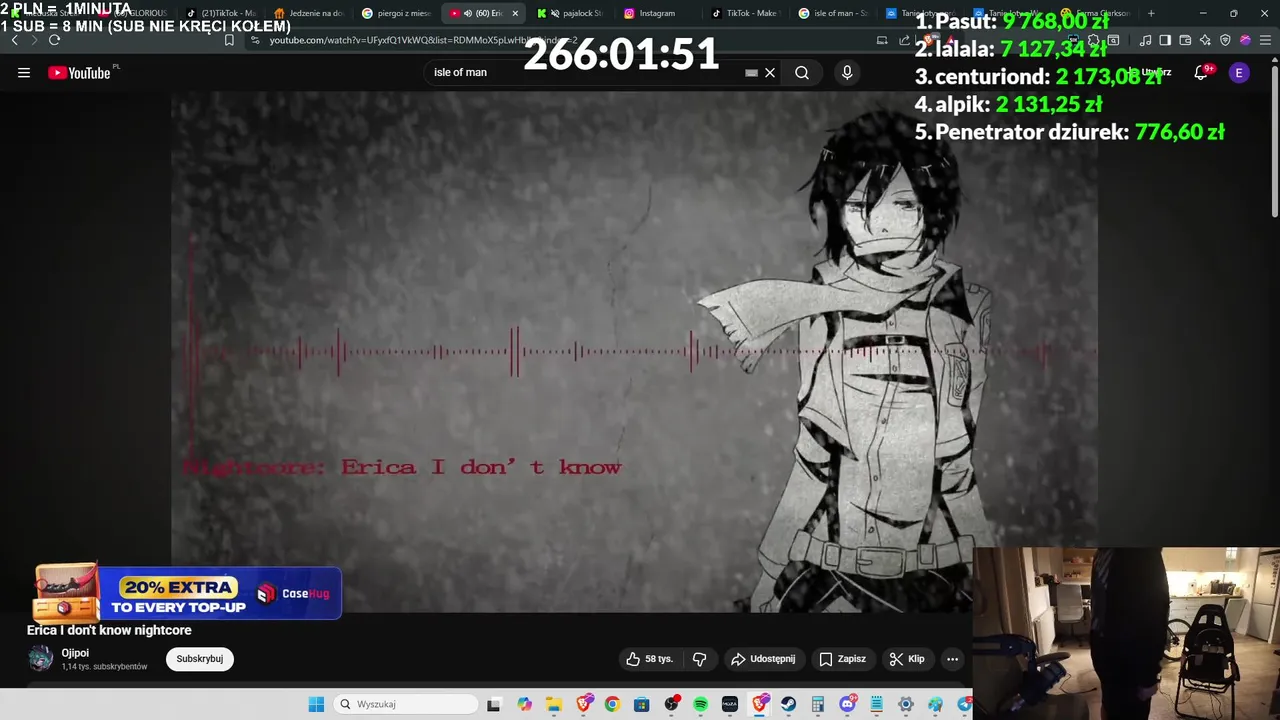
Task: Switch to 'isle of man' Google tab
Action: click(833, 13)
